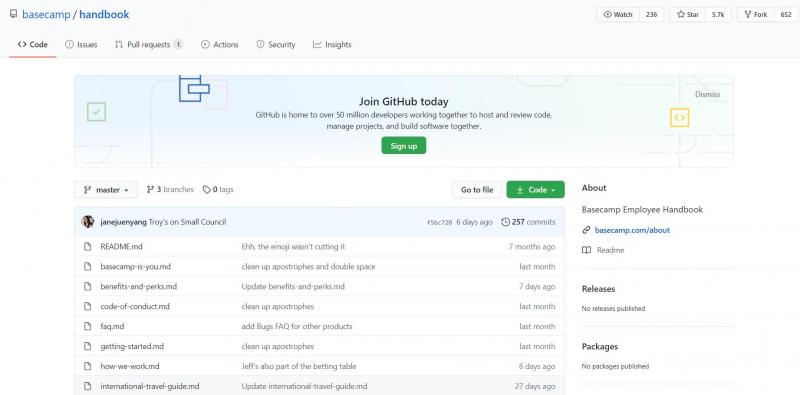Click the repository book icon beside basecamp
Image resolution: width=800 pixels, height=395 pixels.
[x=13, y=14]
